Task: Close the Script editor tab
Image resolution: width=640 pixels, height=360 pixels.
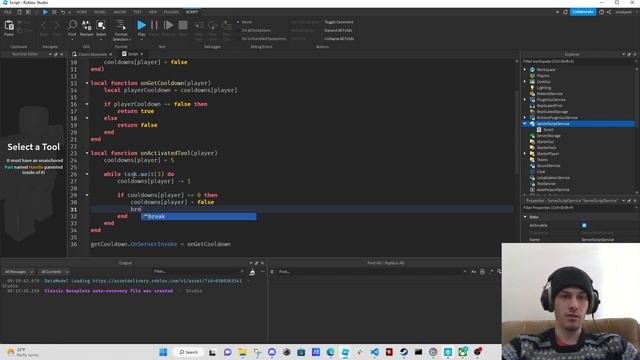Action: pyautogui.click(x=142, y=54)
